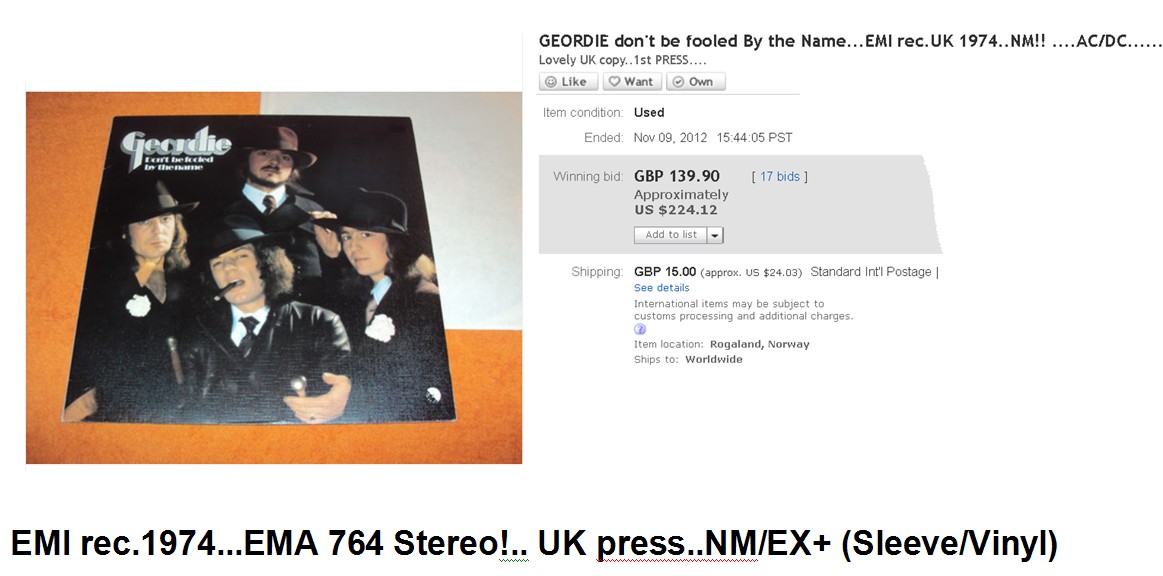The image size is (1163, 576).
Task: Click the GEORDIE listing title text
Action: 850,41
